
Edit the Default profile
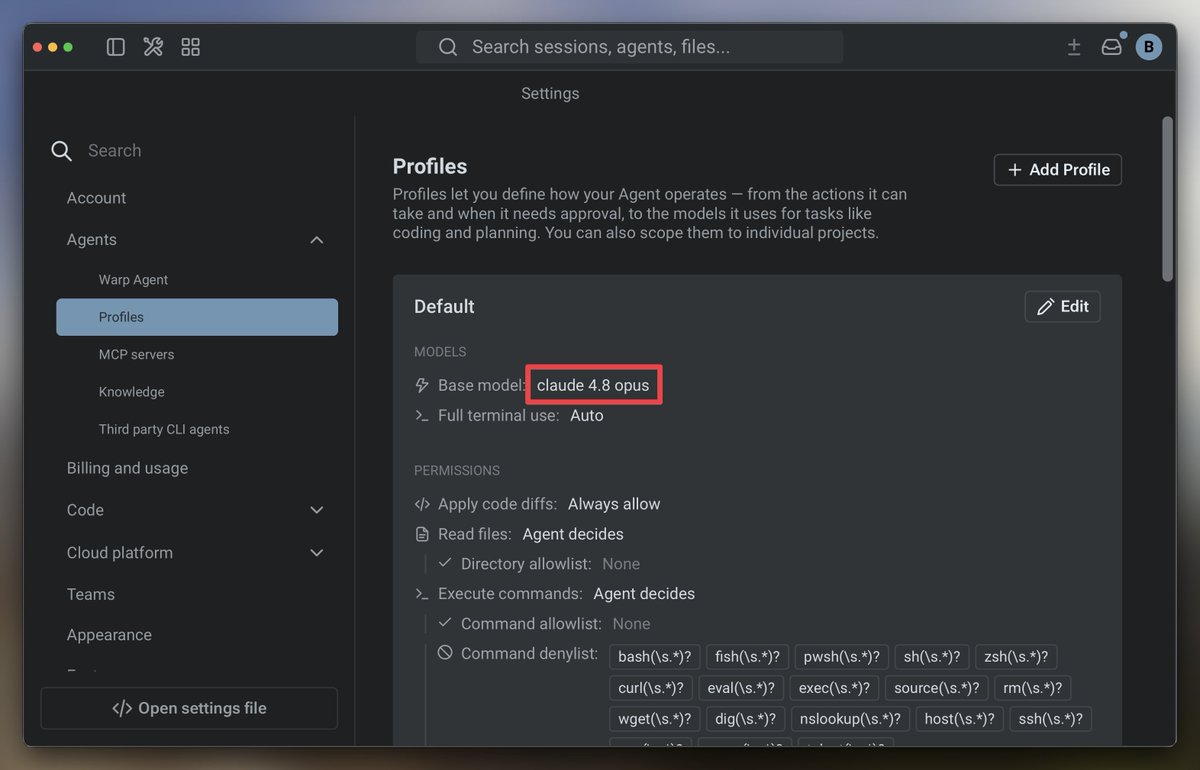(1063, 307)
